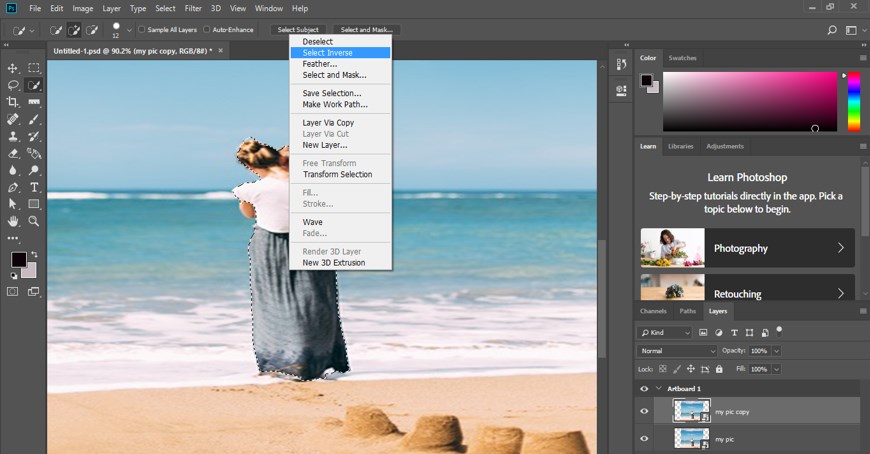Select the 'my pic' layer thumbnail
Screen dimensions: 870x454
pyautogui.click(x=691, y=438)
